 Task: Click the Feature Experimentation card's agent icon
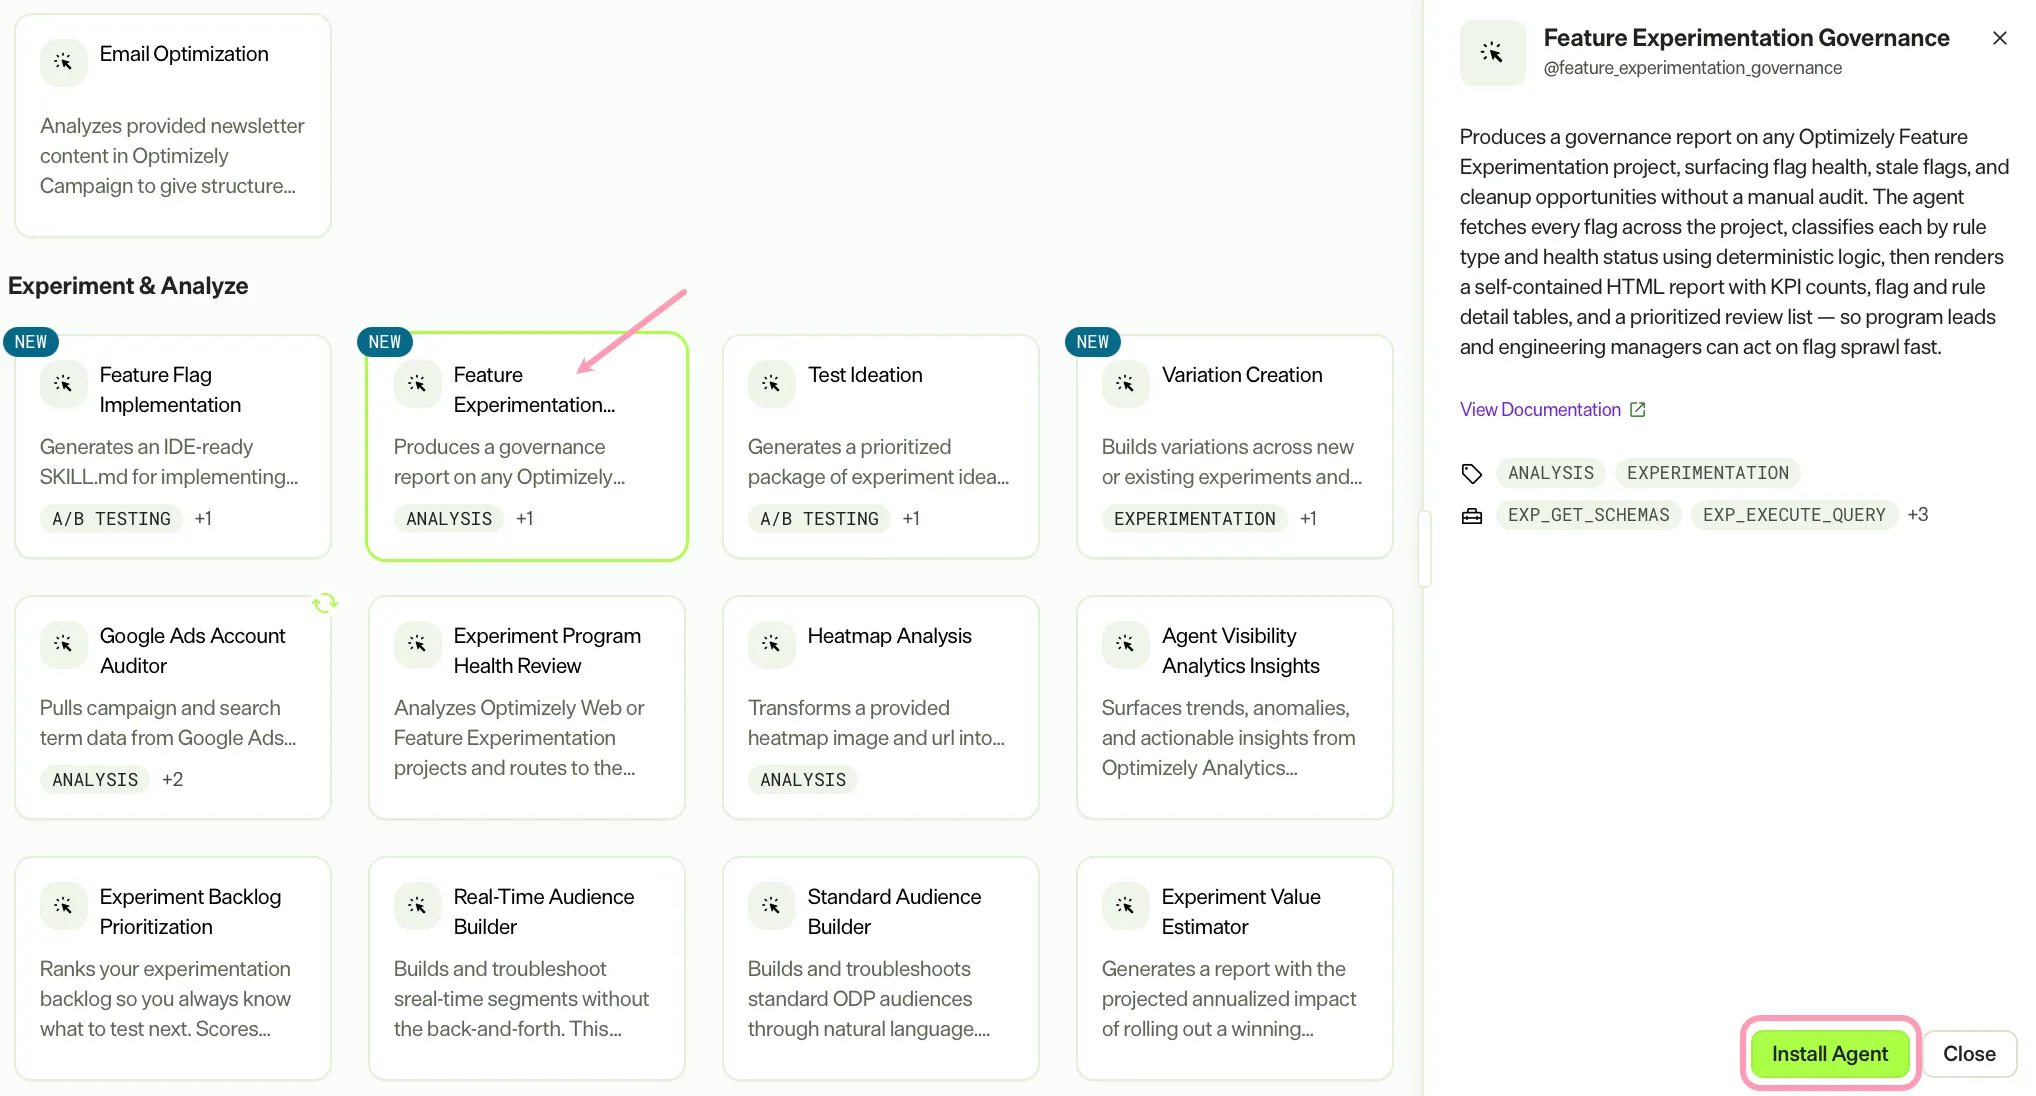417,383
